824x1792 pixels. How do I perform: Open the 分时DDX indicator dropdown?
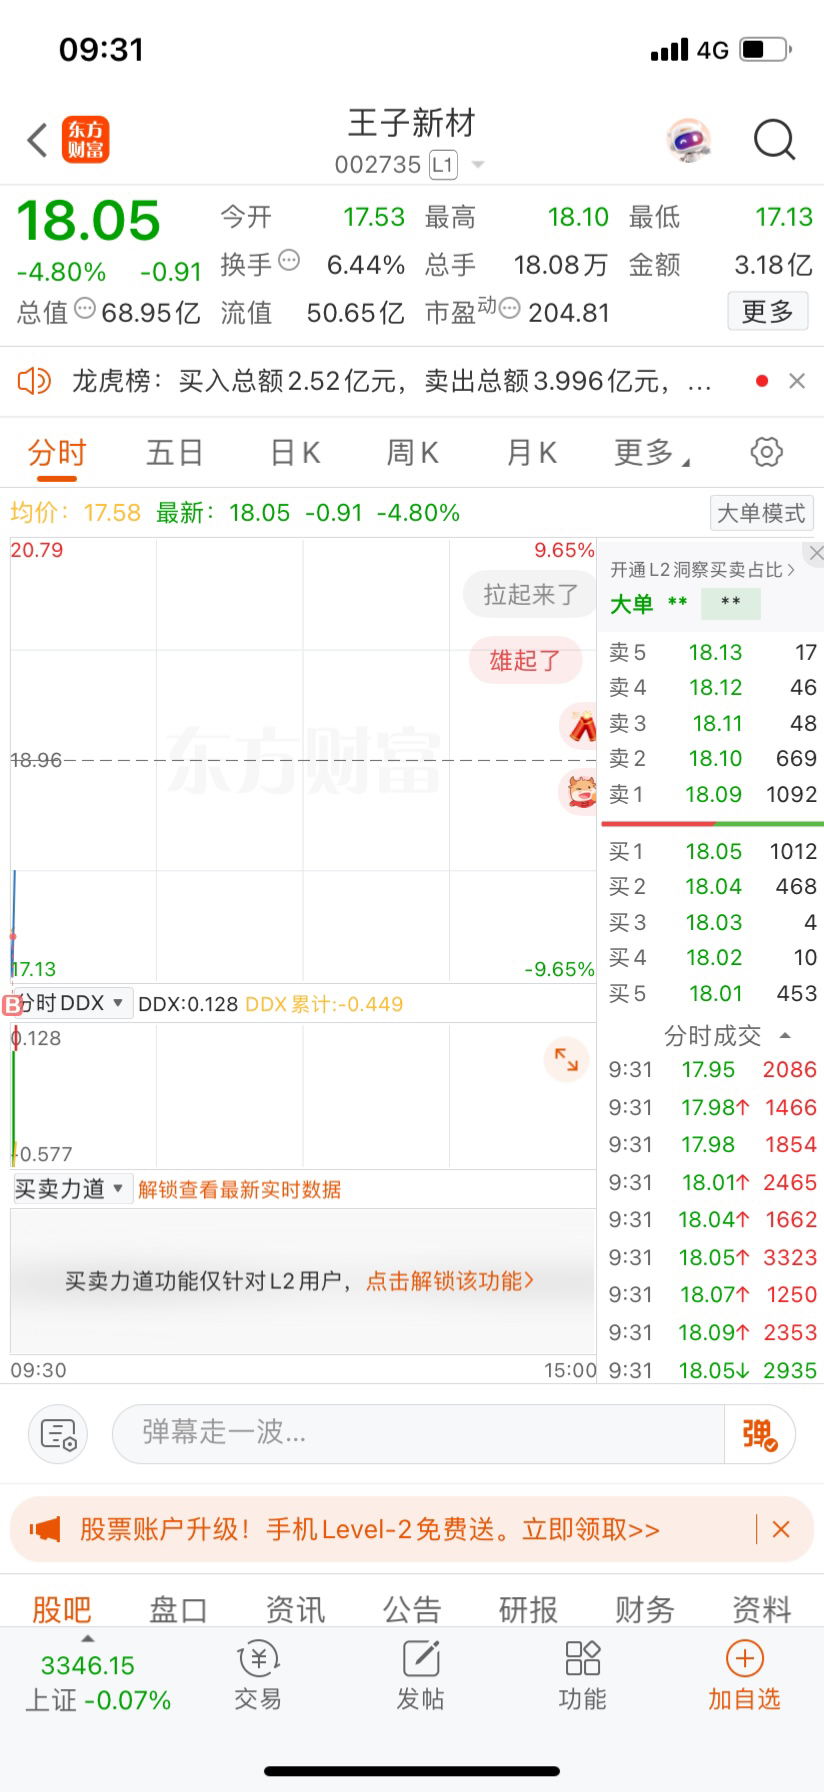[x=72, y=1003]
